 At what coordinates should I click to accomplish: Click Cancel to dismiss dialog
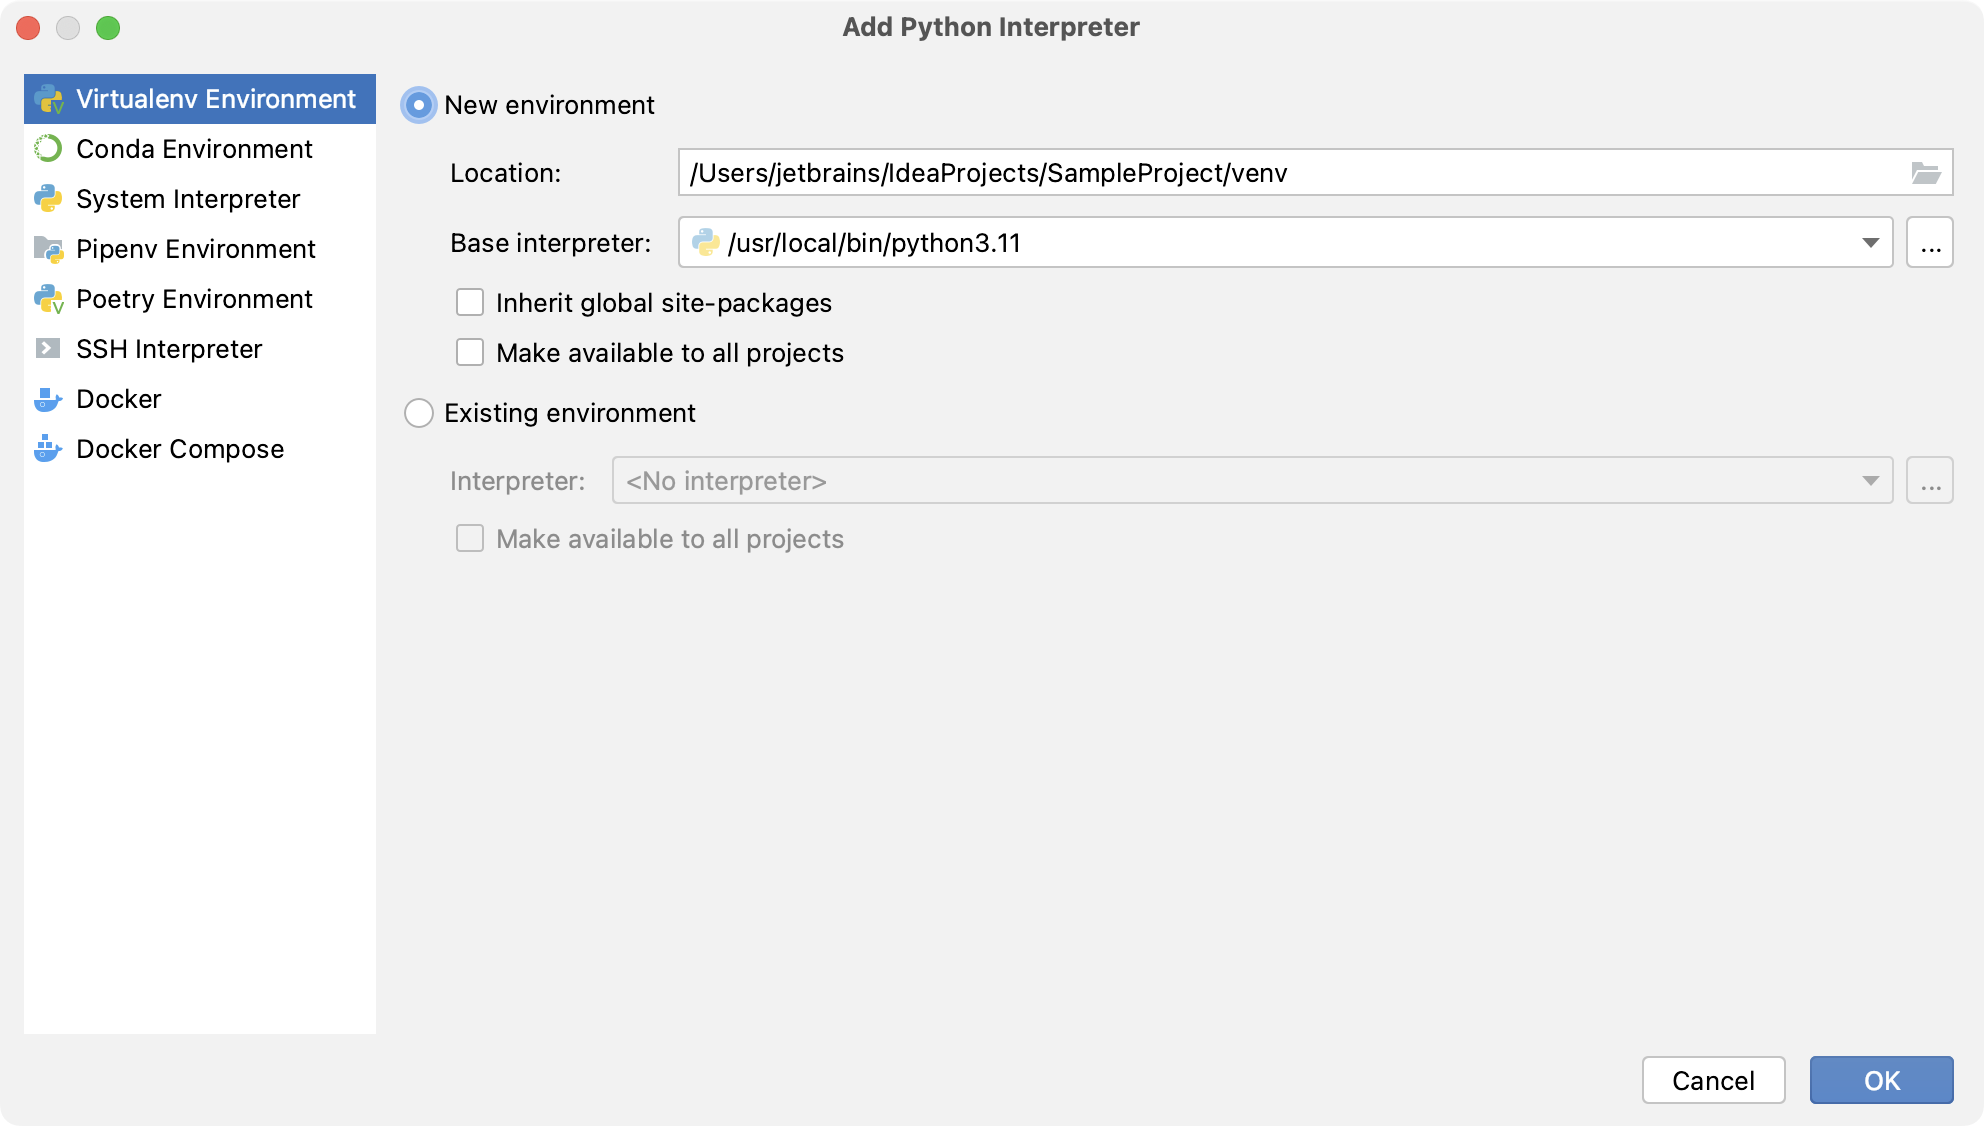[x=1716, y=1080]
